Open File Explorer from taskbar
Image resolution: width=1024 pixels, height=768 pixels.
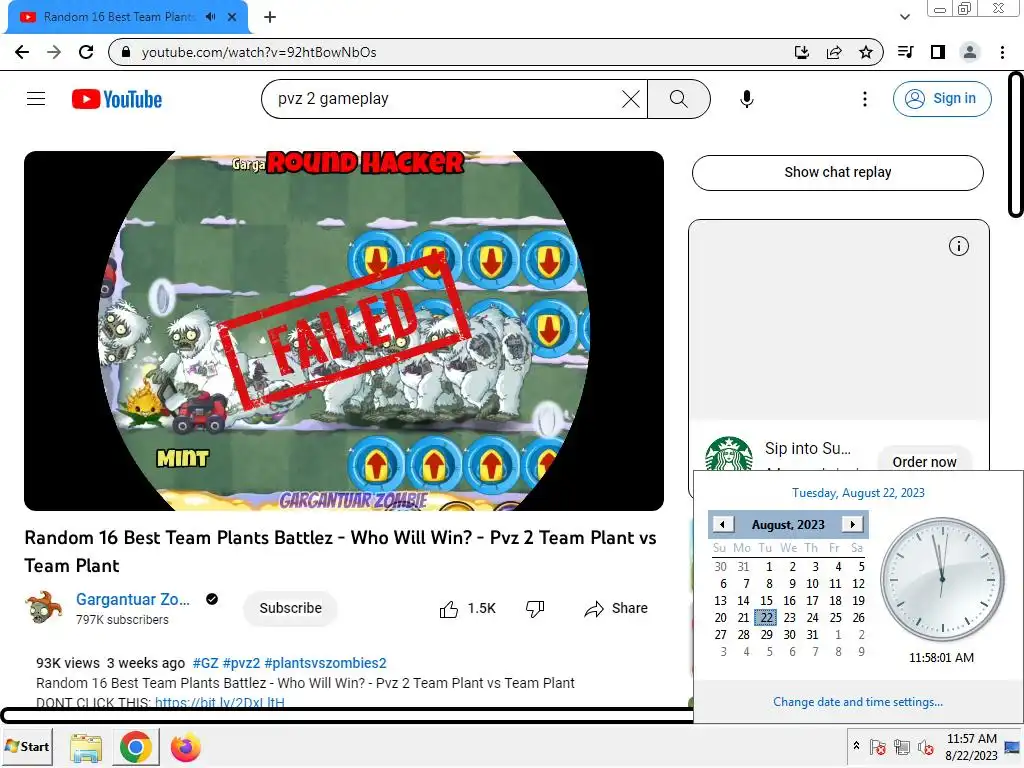[x=86, y=748]
